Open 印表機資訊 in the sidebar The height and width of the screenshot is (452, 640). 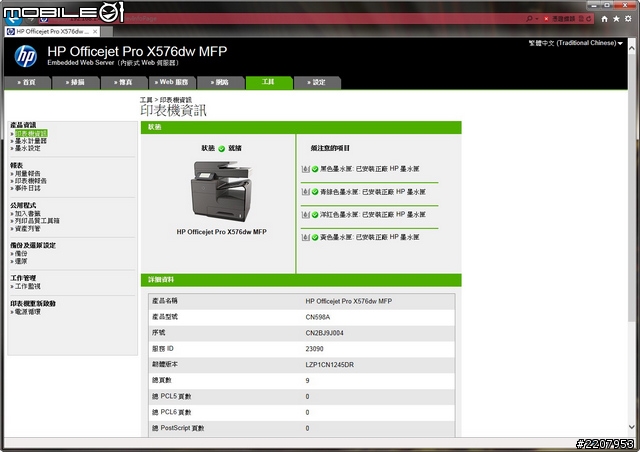click(x=31, y=134)
